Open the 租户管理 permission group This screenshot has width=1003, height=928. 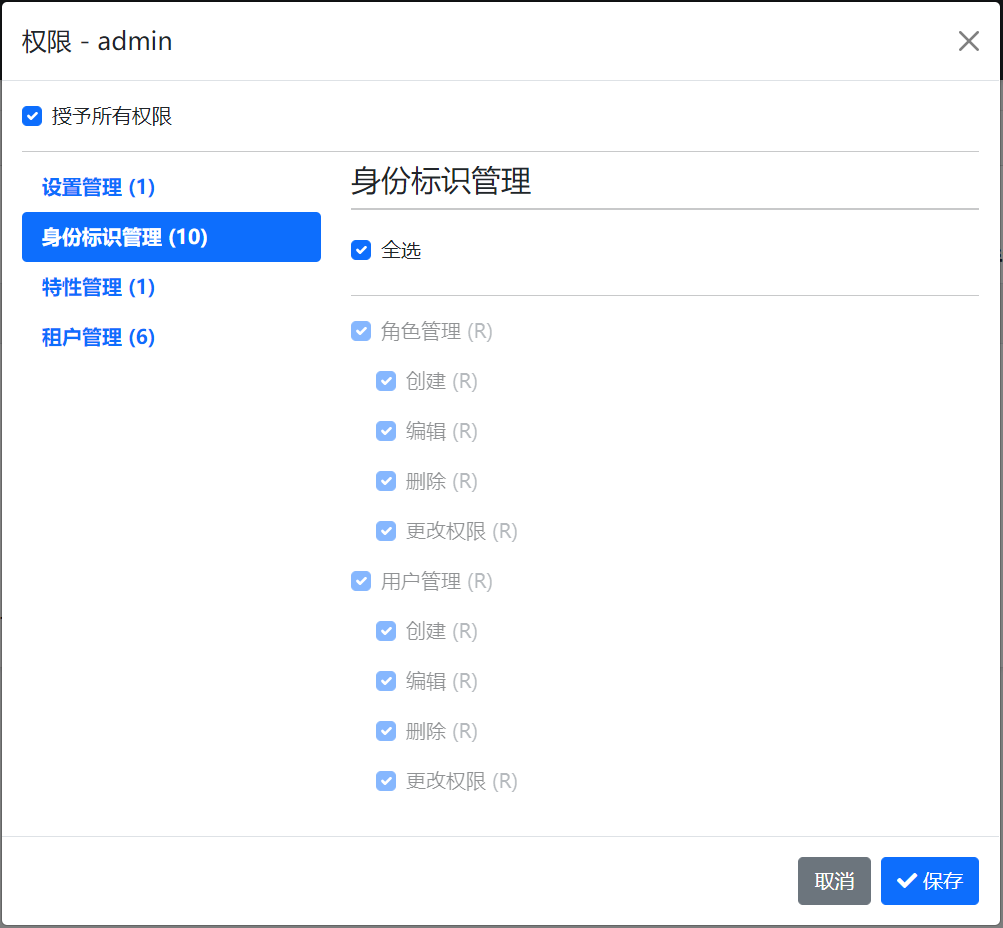[x=97, y=337]
